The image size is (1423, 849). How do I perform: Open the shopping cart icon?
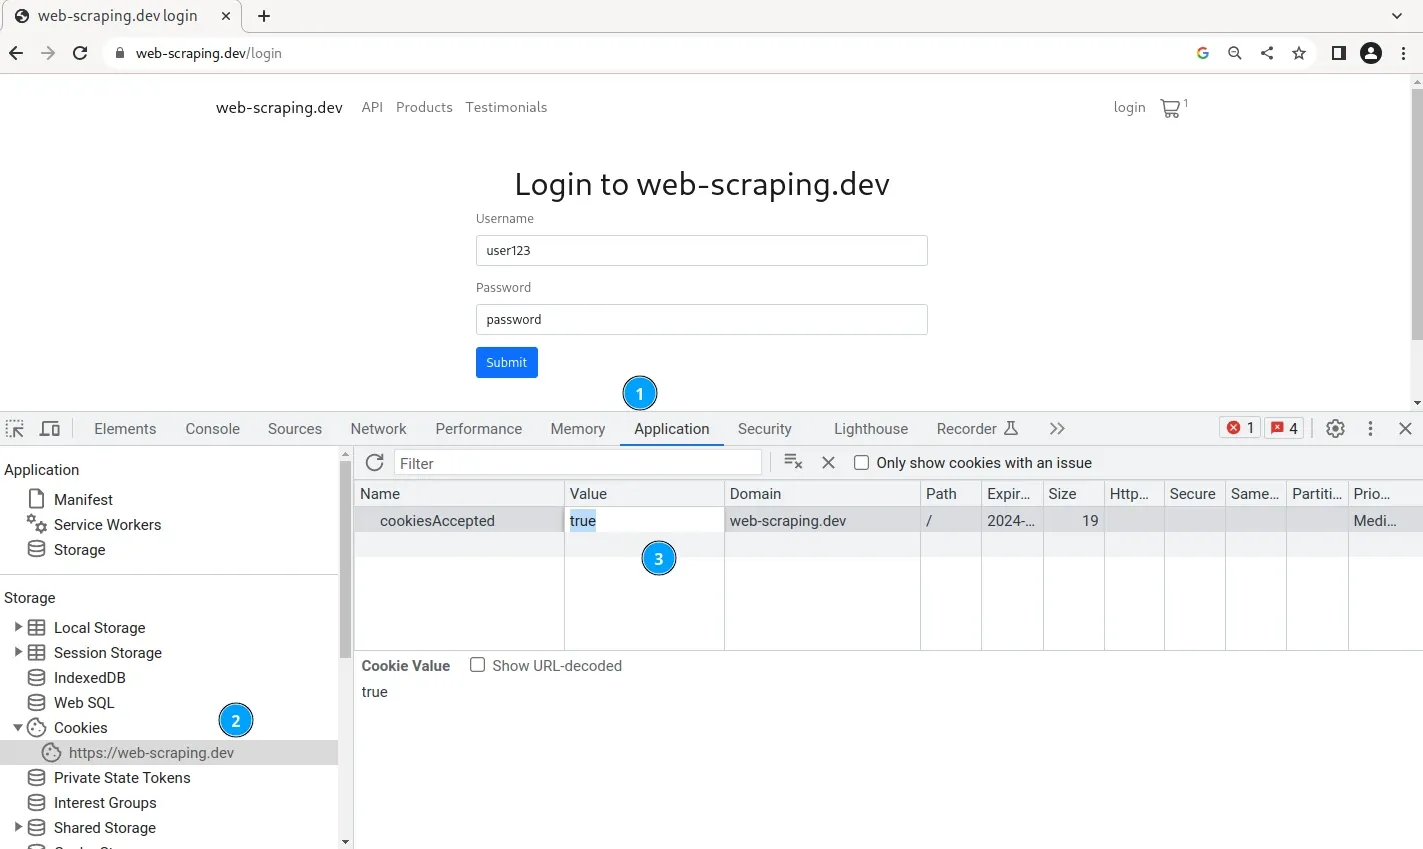coord(1170,108)
